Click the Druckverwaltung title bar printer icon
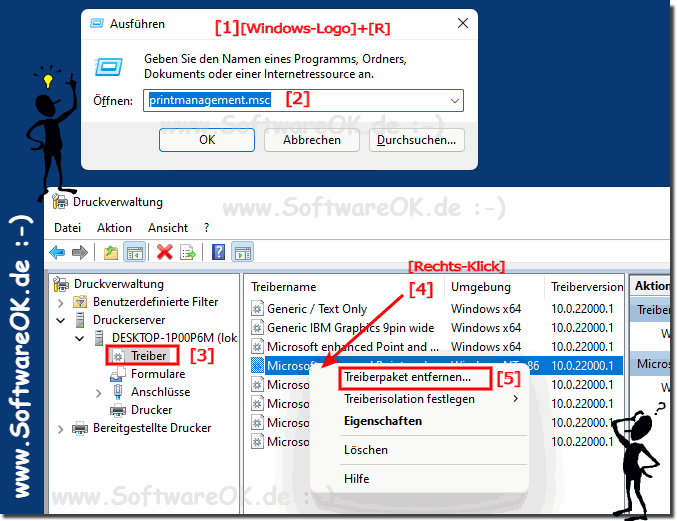The width and height of the screenshot is (677, 521). (60, 202)
